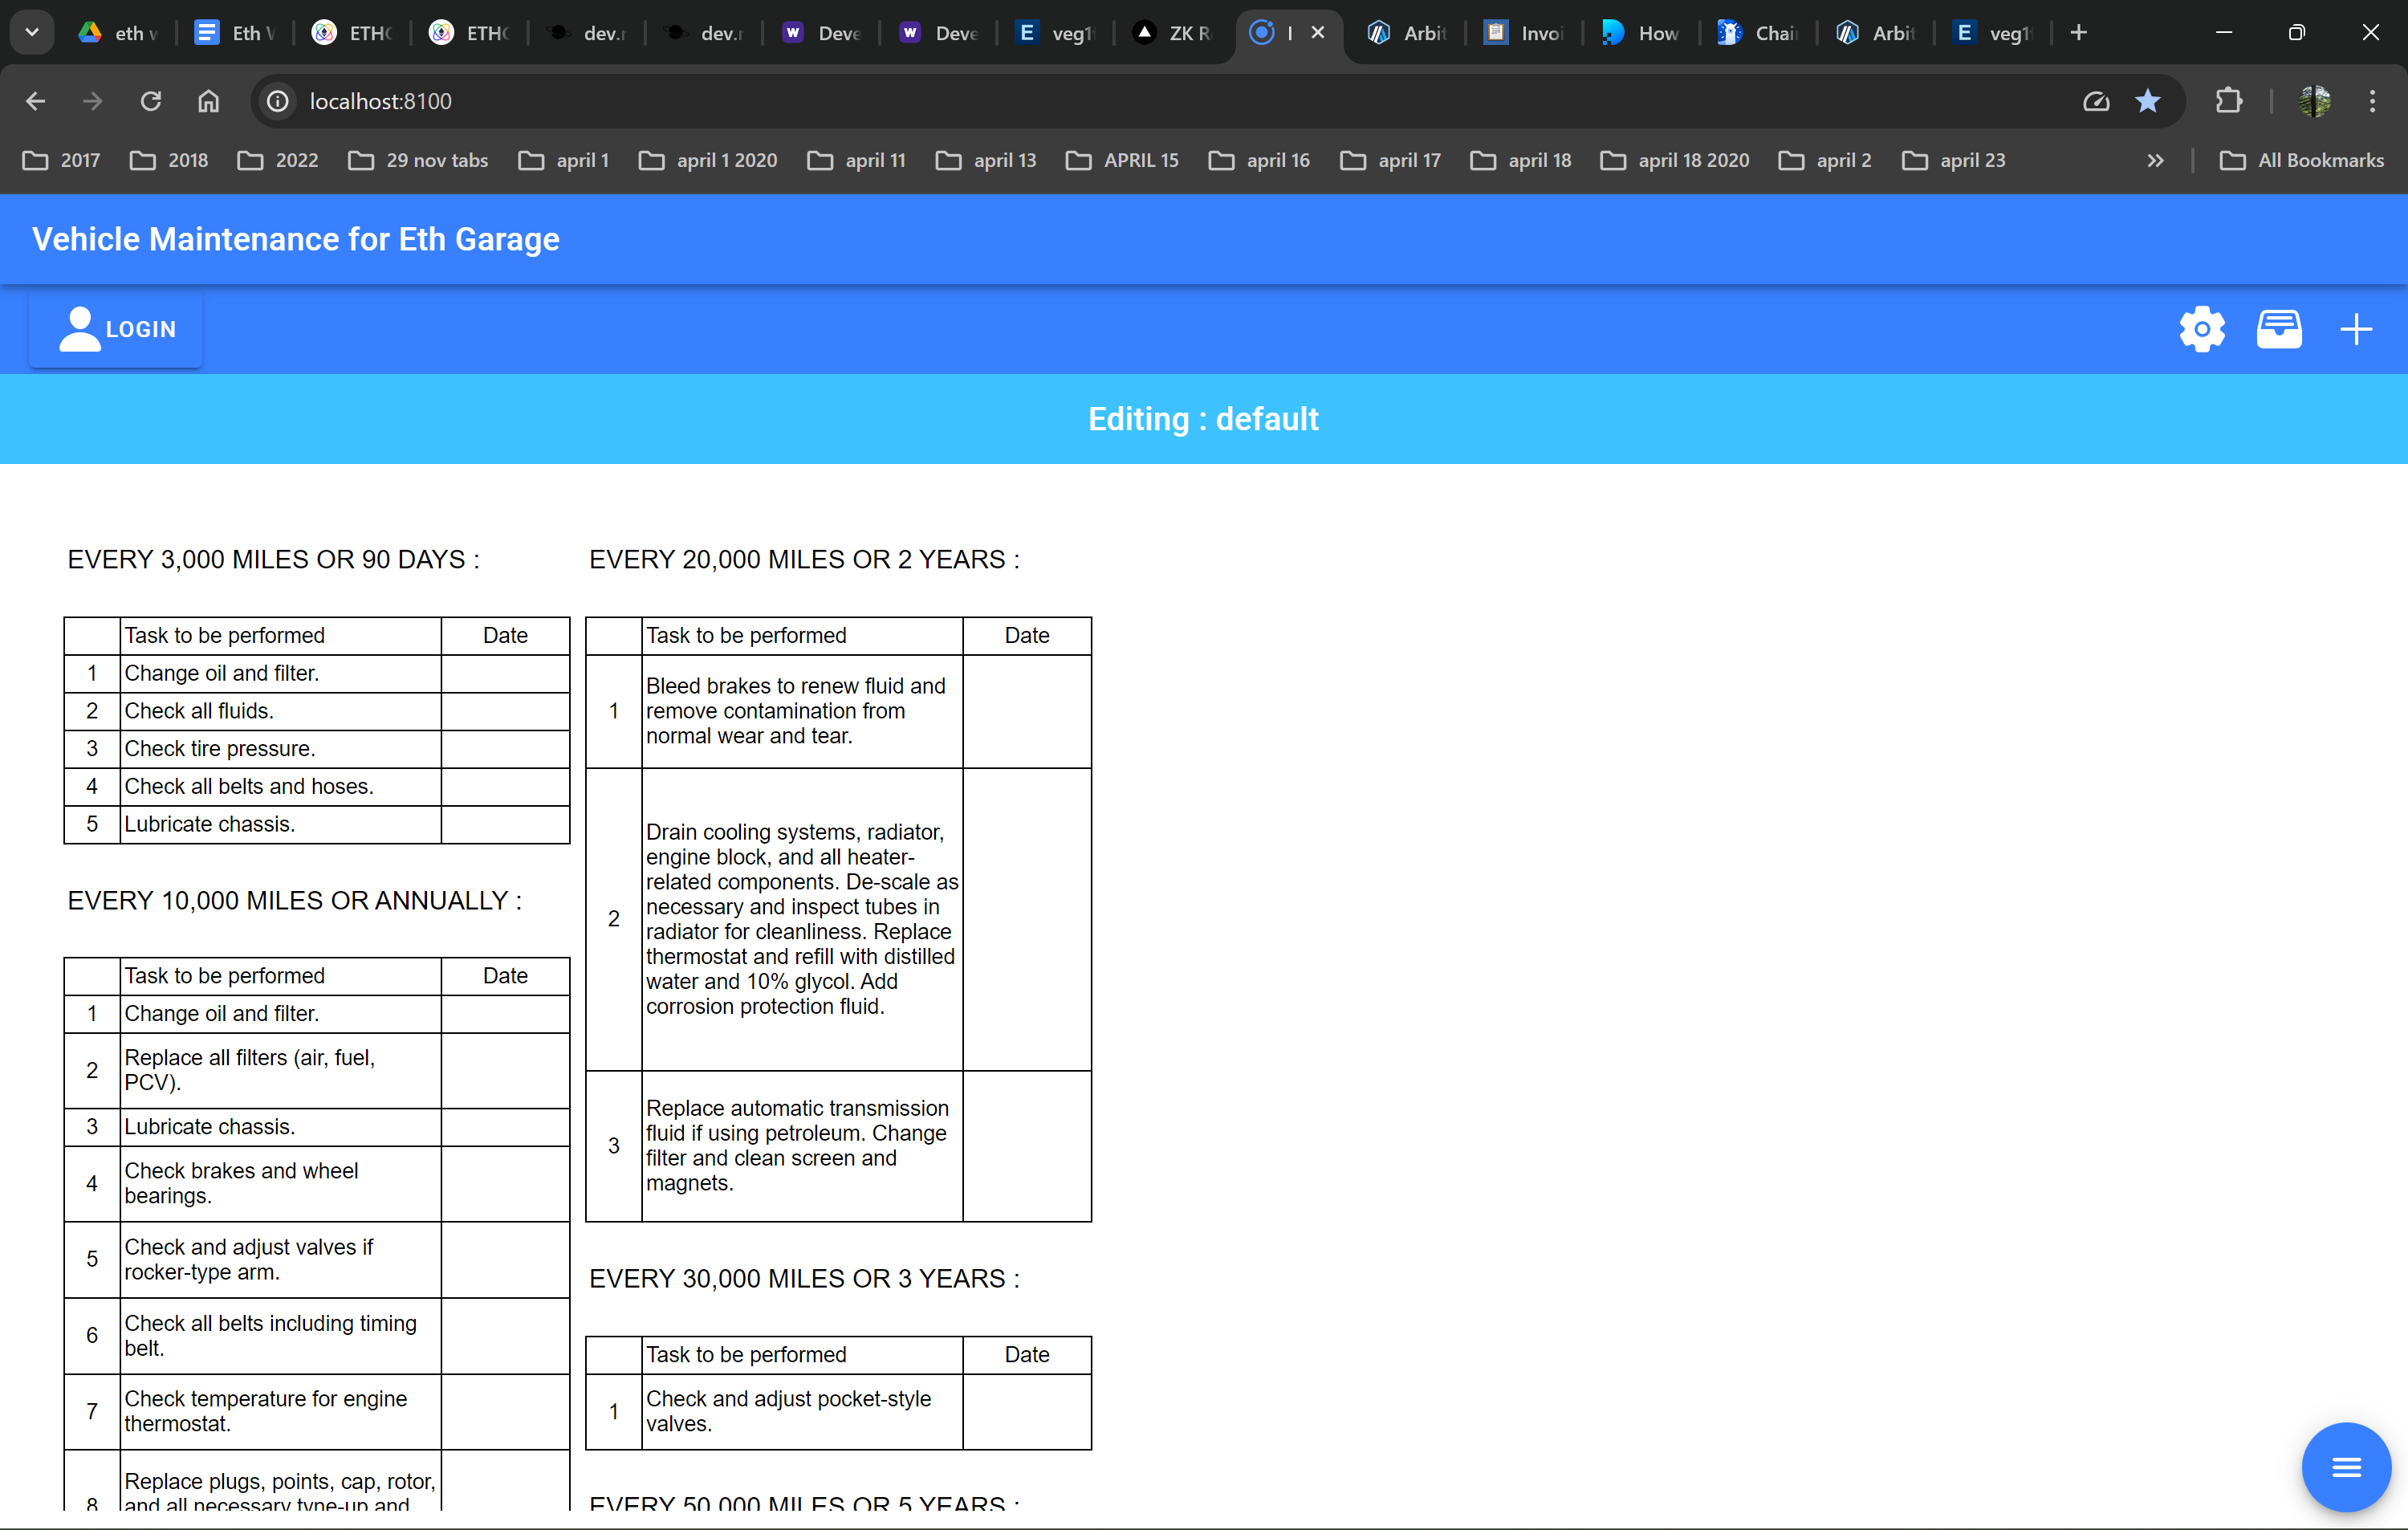
Task: Toggle the browser profile icon menu
Action: [x=2313, y=100]
